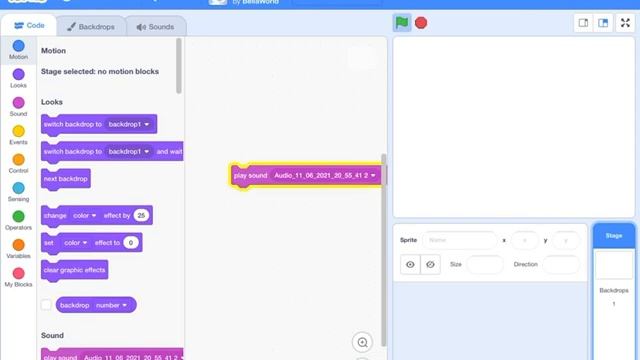Click the green flag to run
640x360 pixels.
(402, 23)
